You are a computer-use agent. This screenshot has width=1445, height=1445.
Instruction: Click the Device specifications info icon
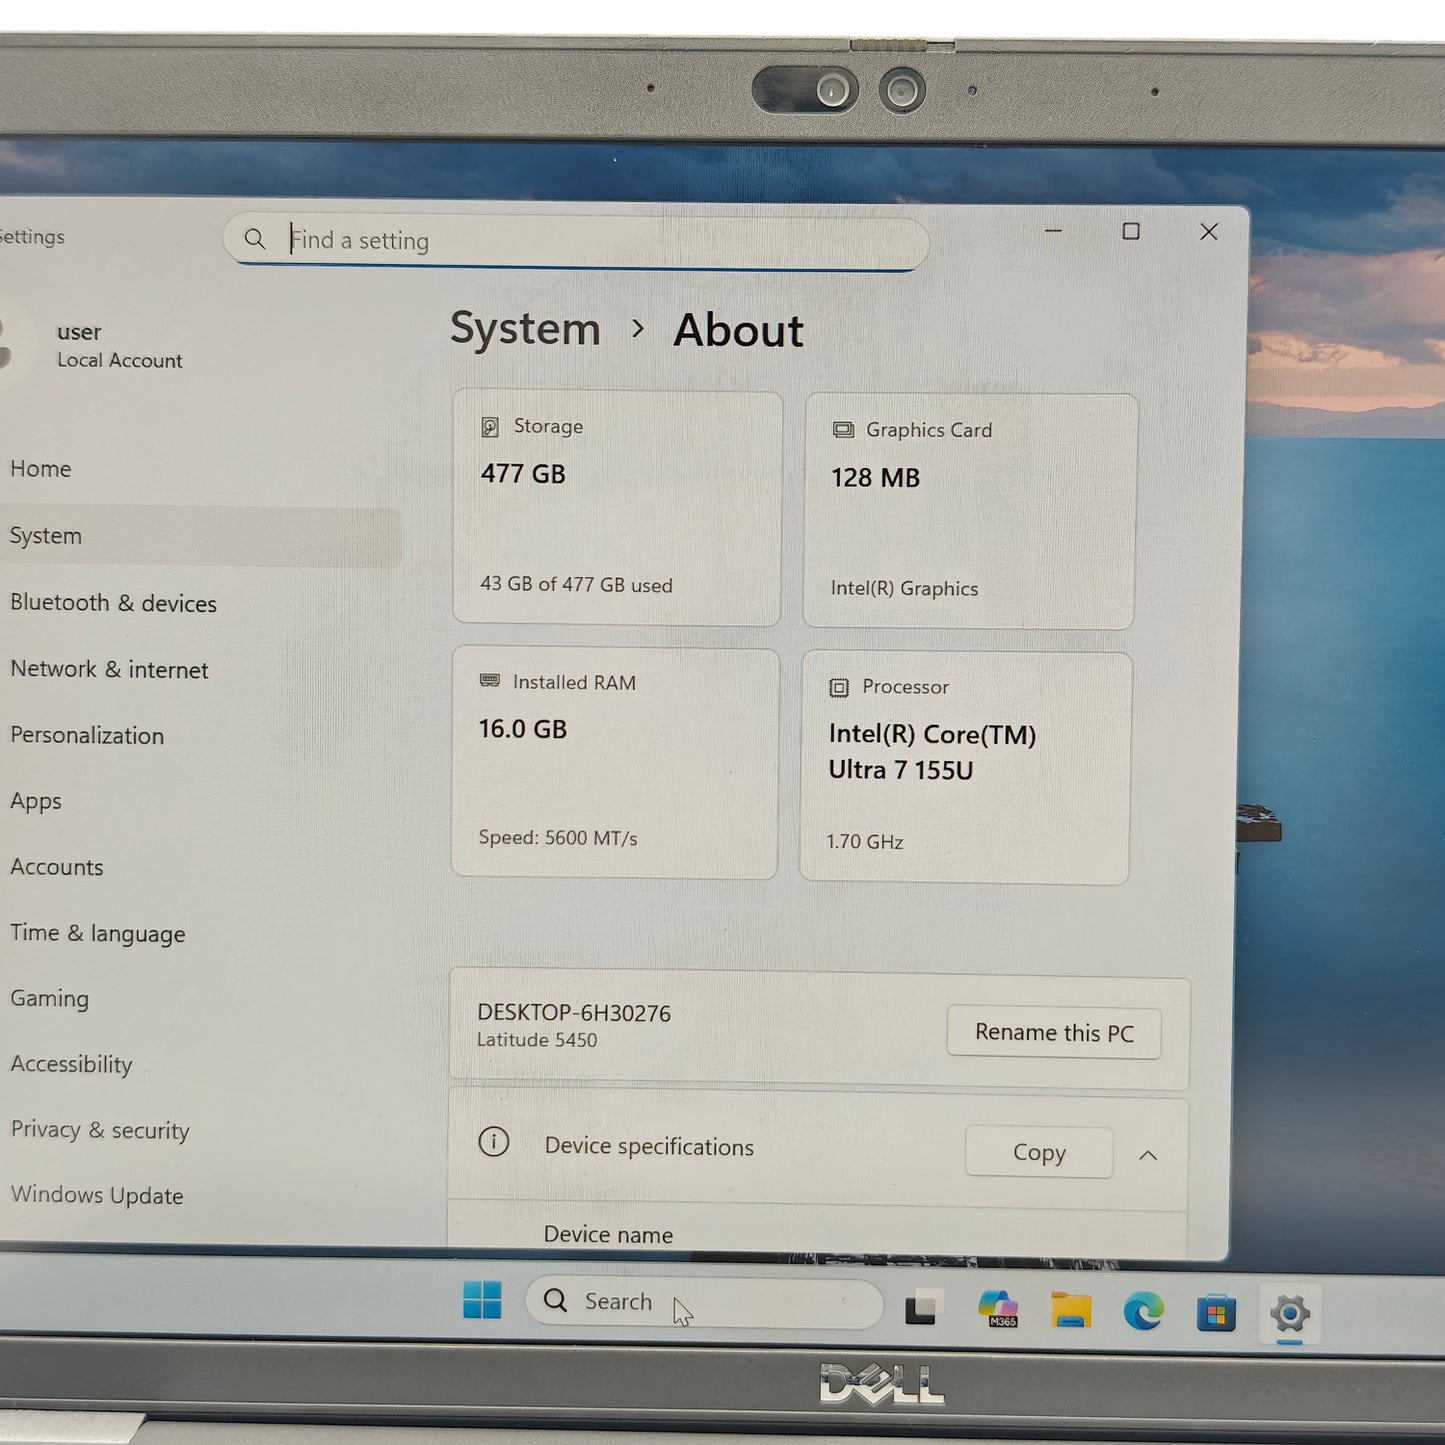click(x=494, y=1142)
